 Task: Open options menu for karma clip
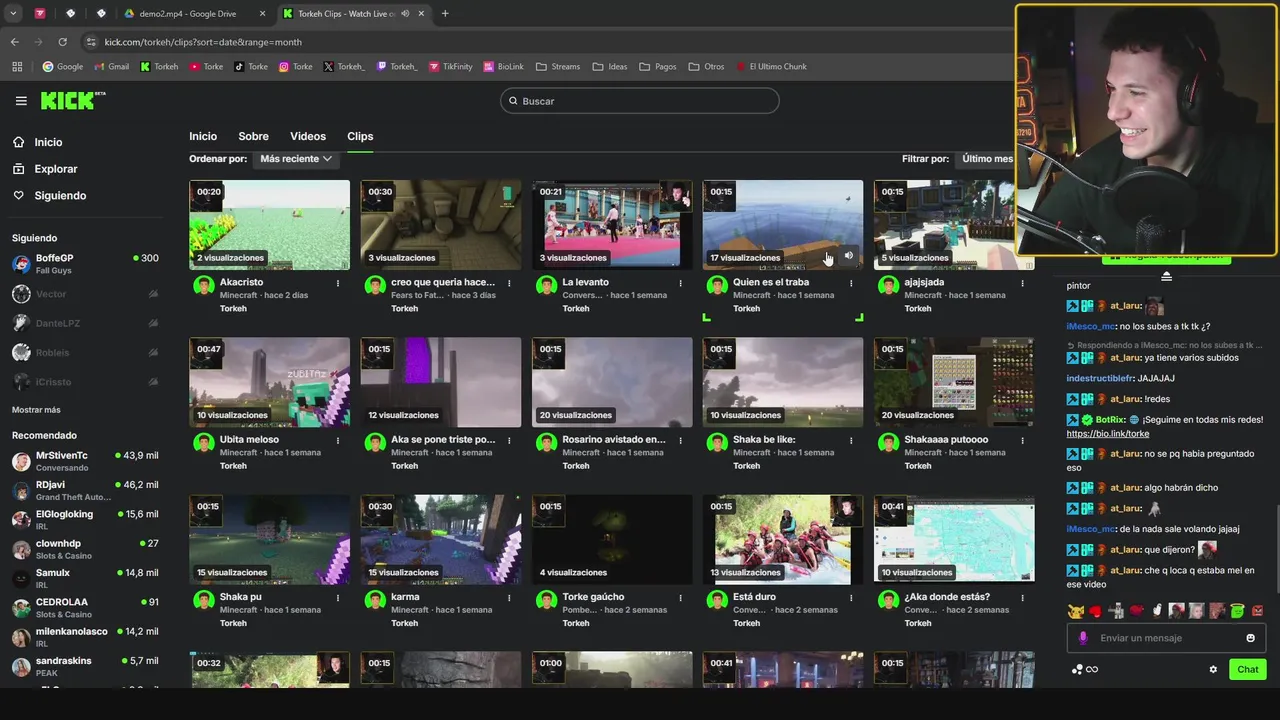point(509,597)
